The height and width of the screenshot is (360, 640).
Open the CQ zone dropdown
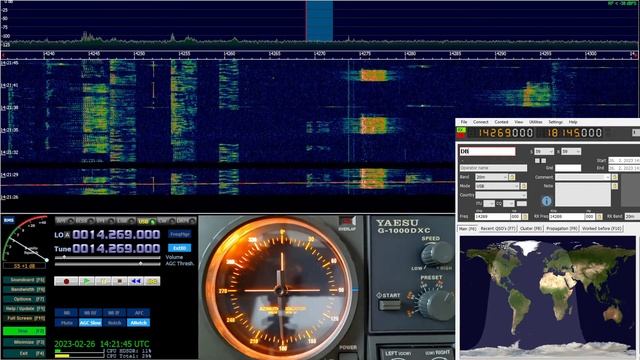509,203
